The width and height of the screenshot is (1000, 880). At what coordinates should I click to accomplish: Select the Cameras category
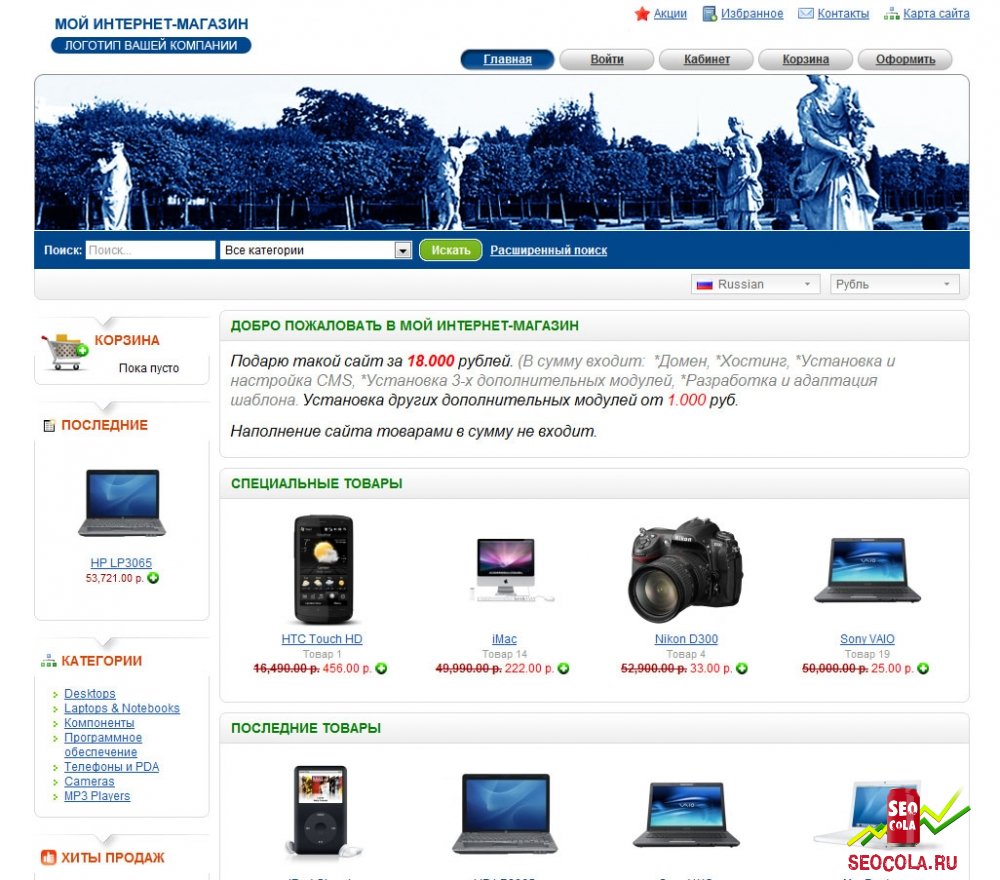pos(89,781)
